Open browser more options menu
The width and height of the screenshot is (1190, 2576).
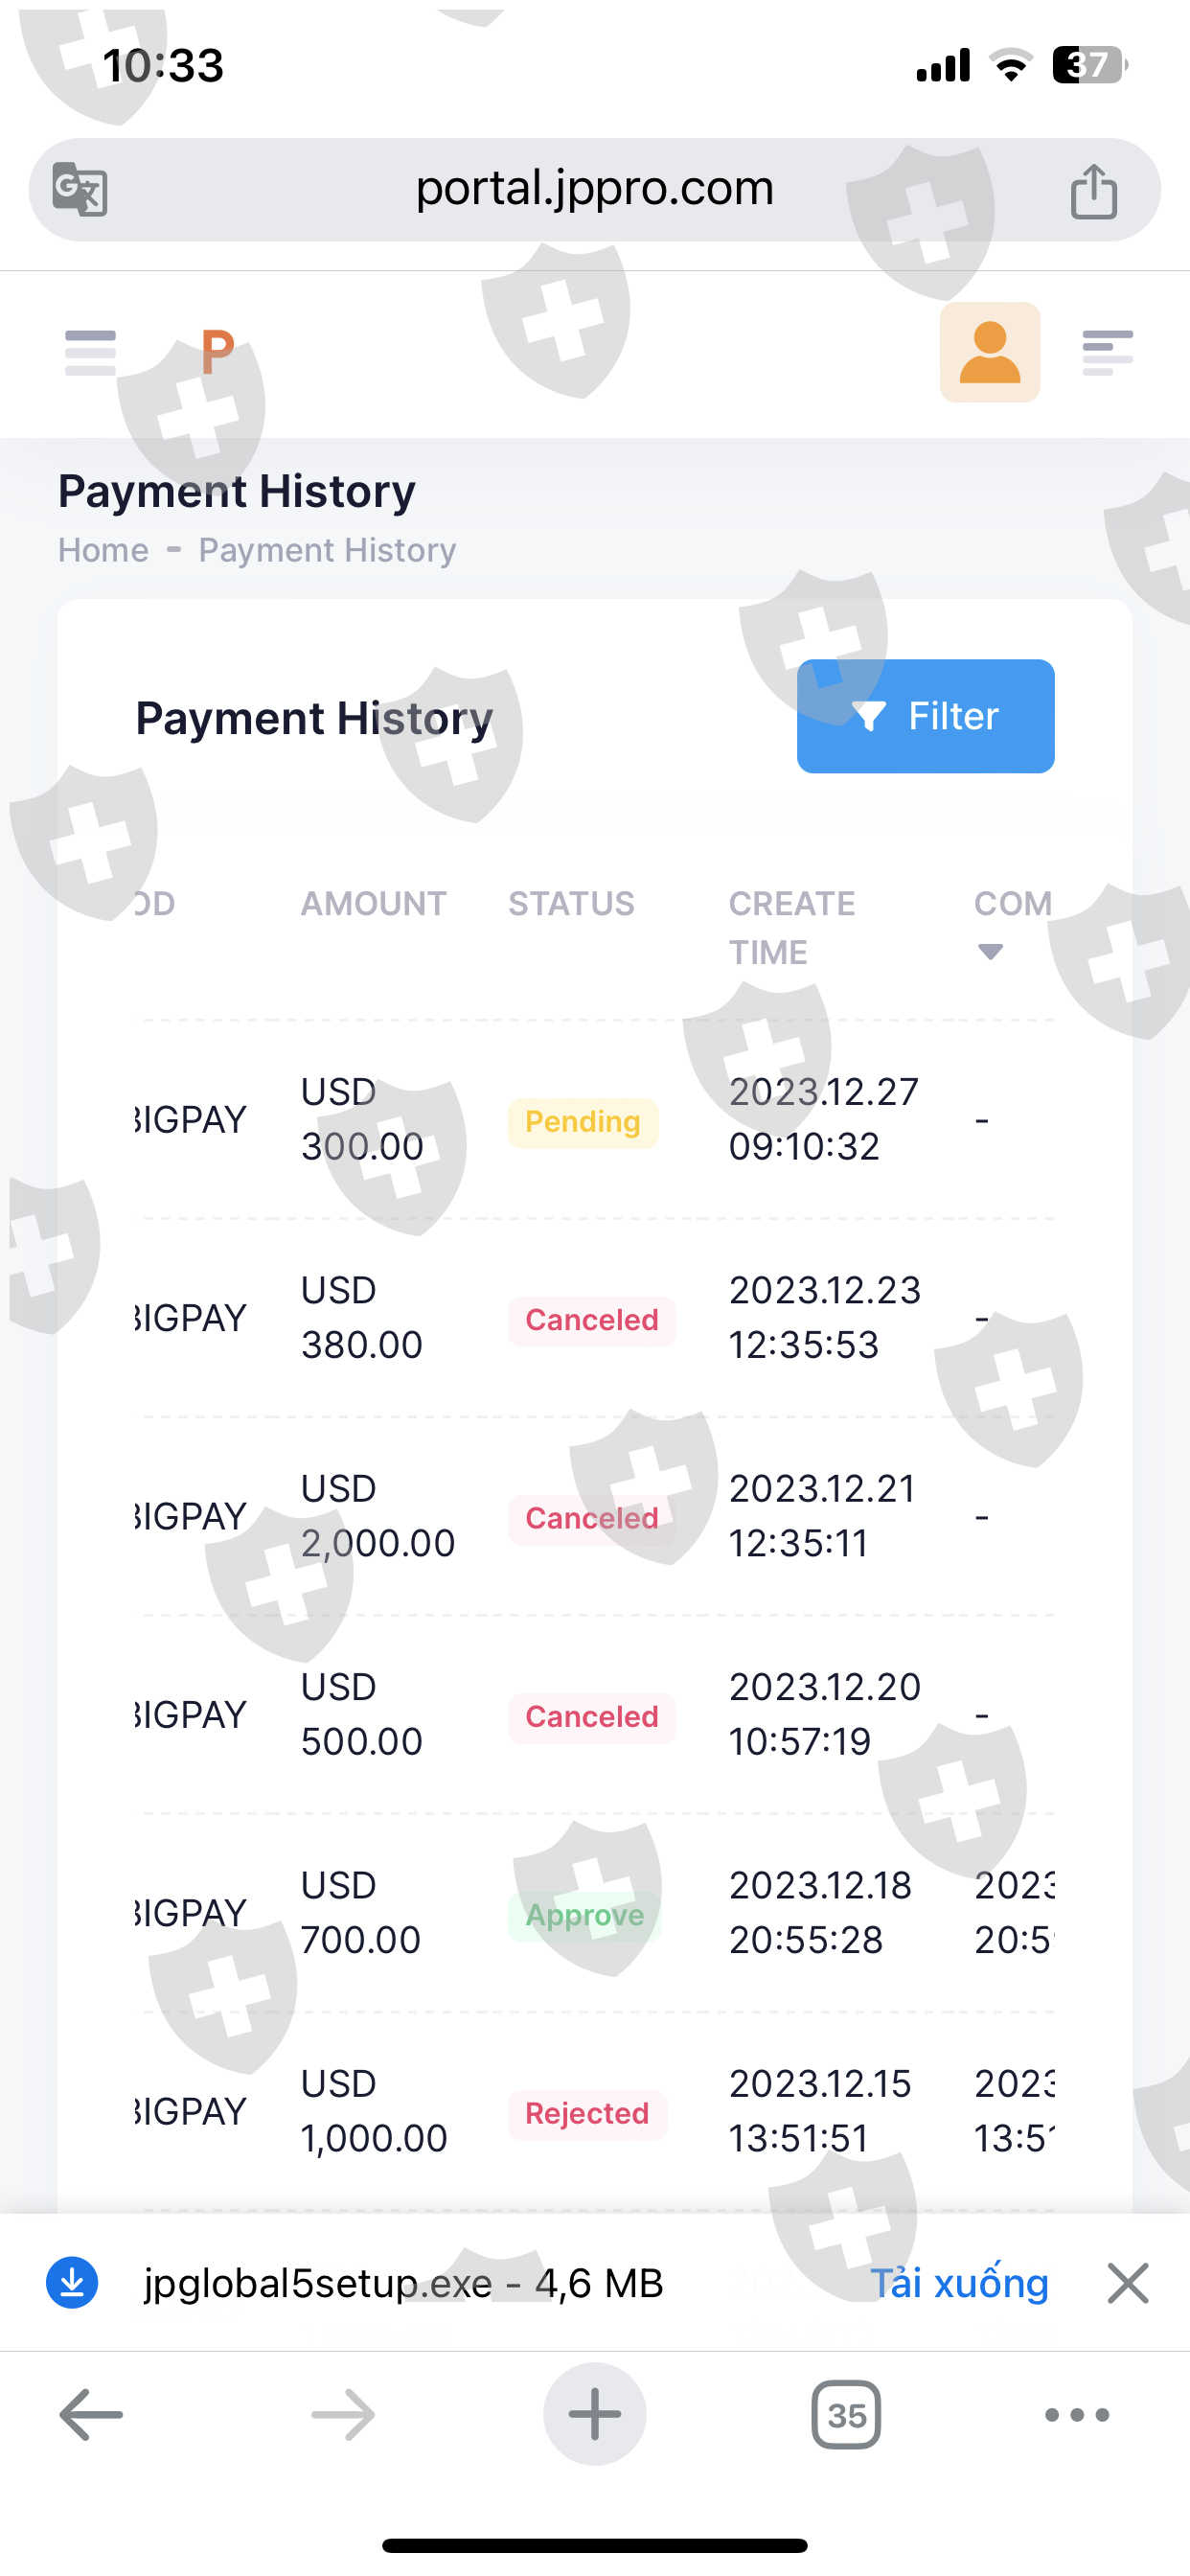tap(1076, 2415)
